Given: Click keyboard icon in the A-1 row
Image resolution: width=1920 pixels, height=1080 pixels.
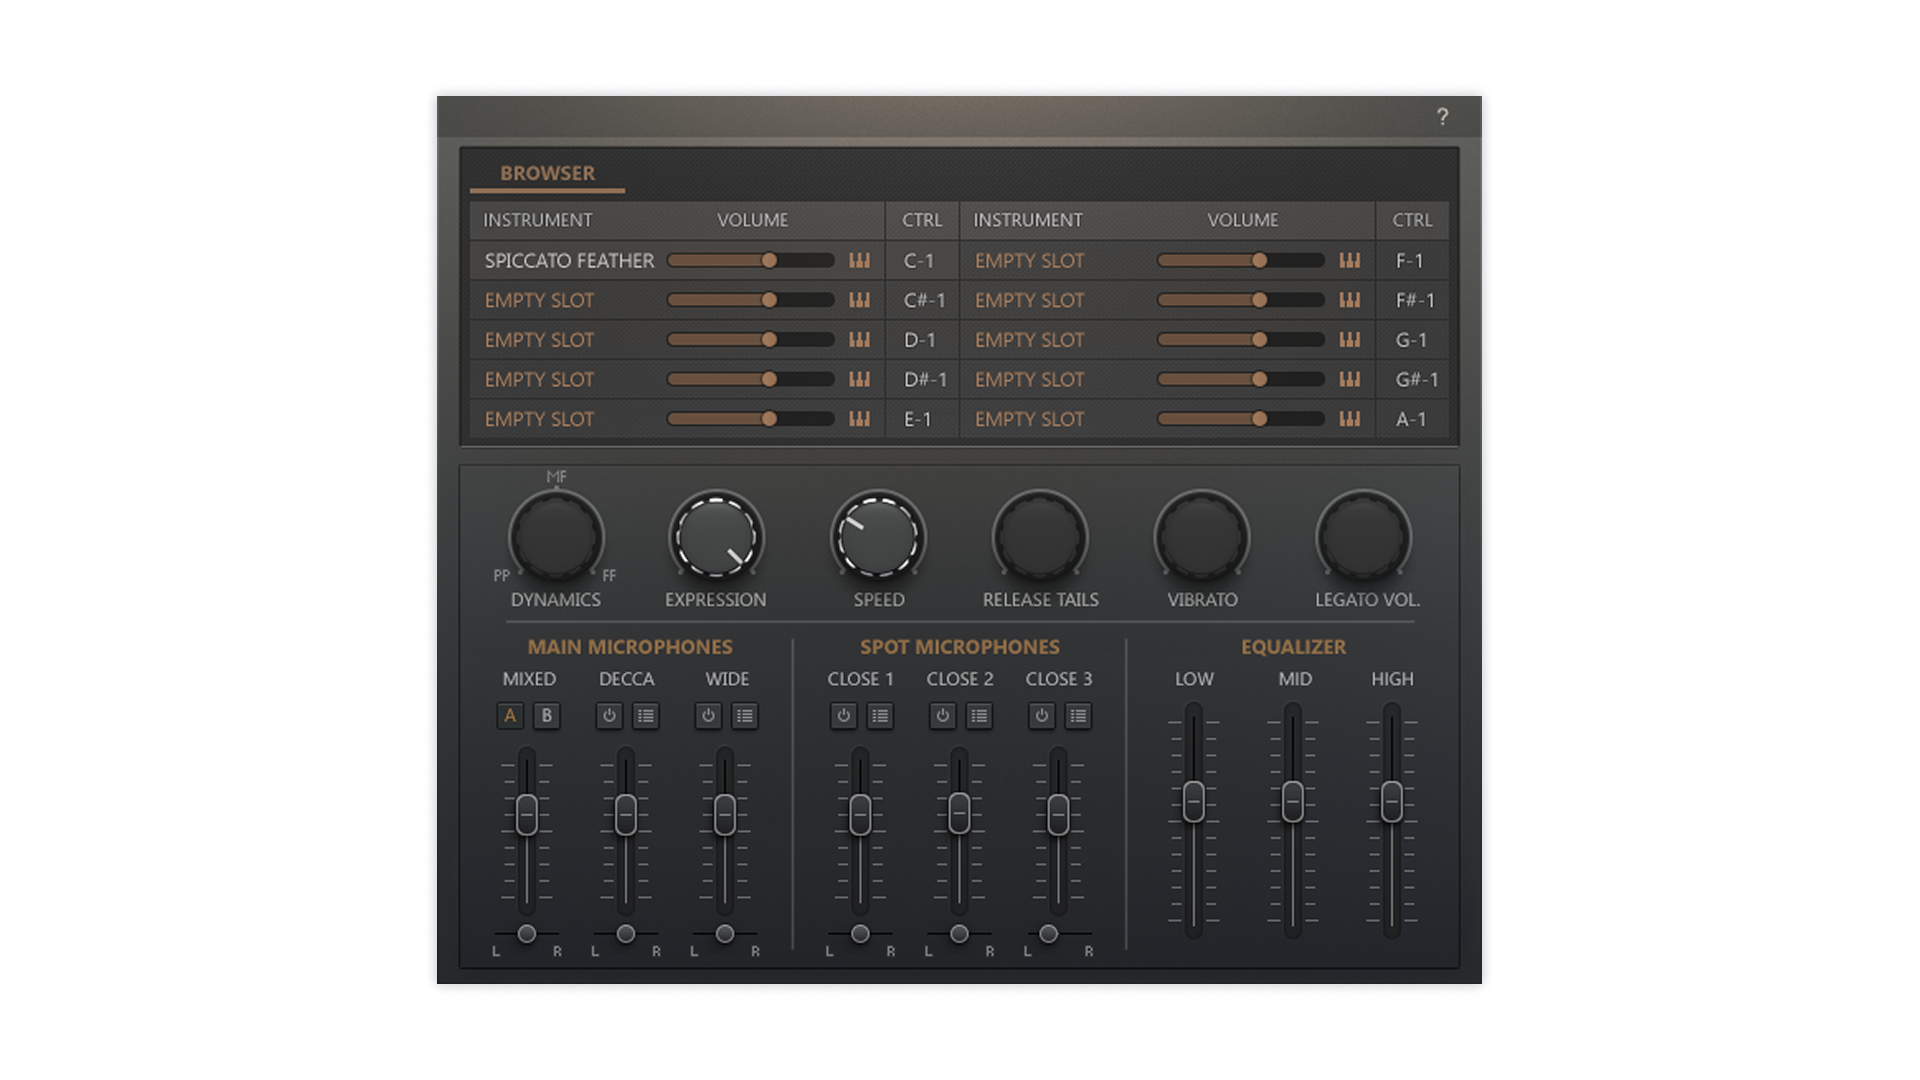Looking at the screenshot, I should coord(1349,419).
